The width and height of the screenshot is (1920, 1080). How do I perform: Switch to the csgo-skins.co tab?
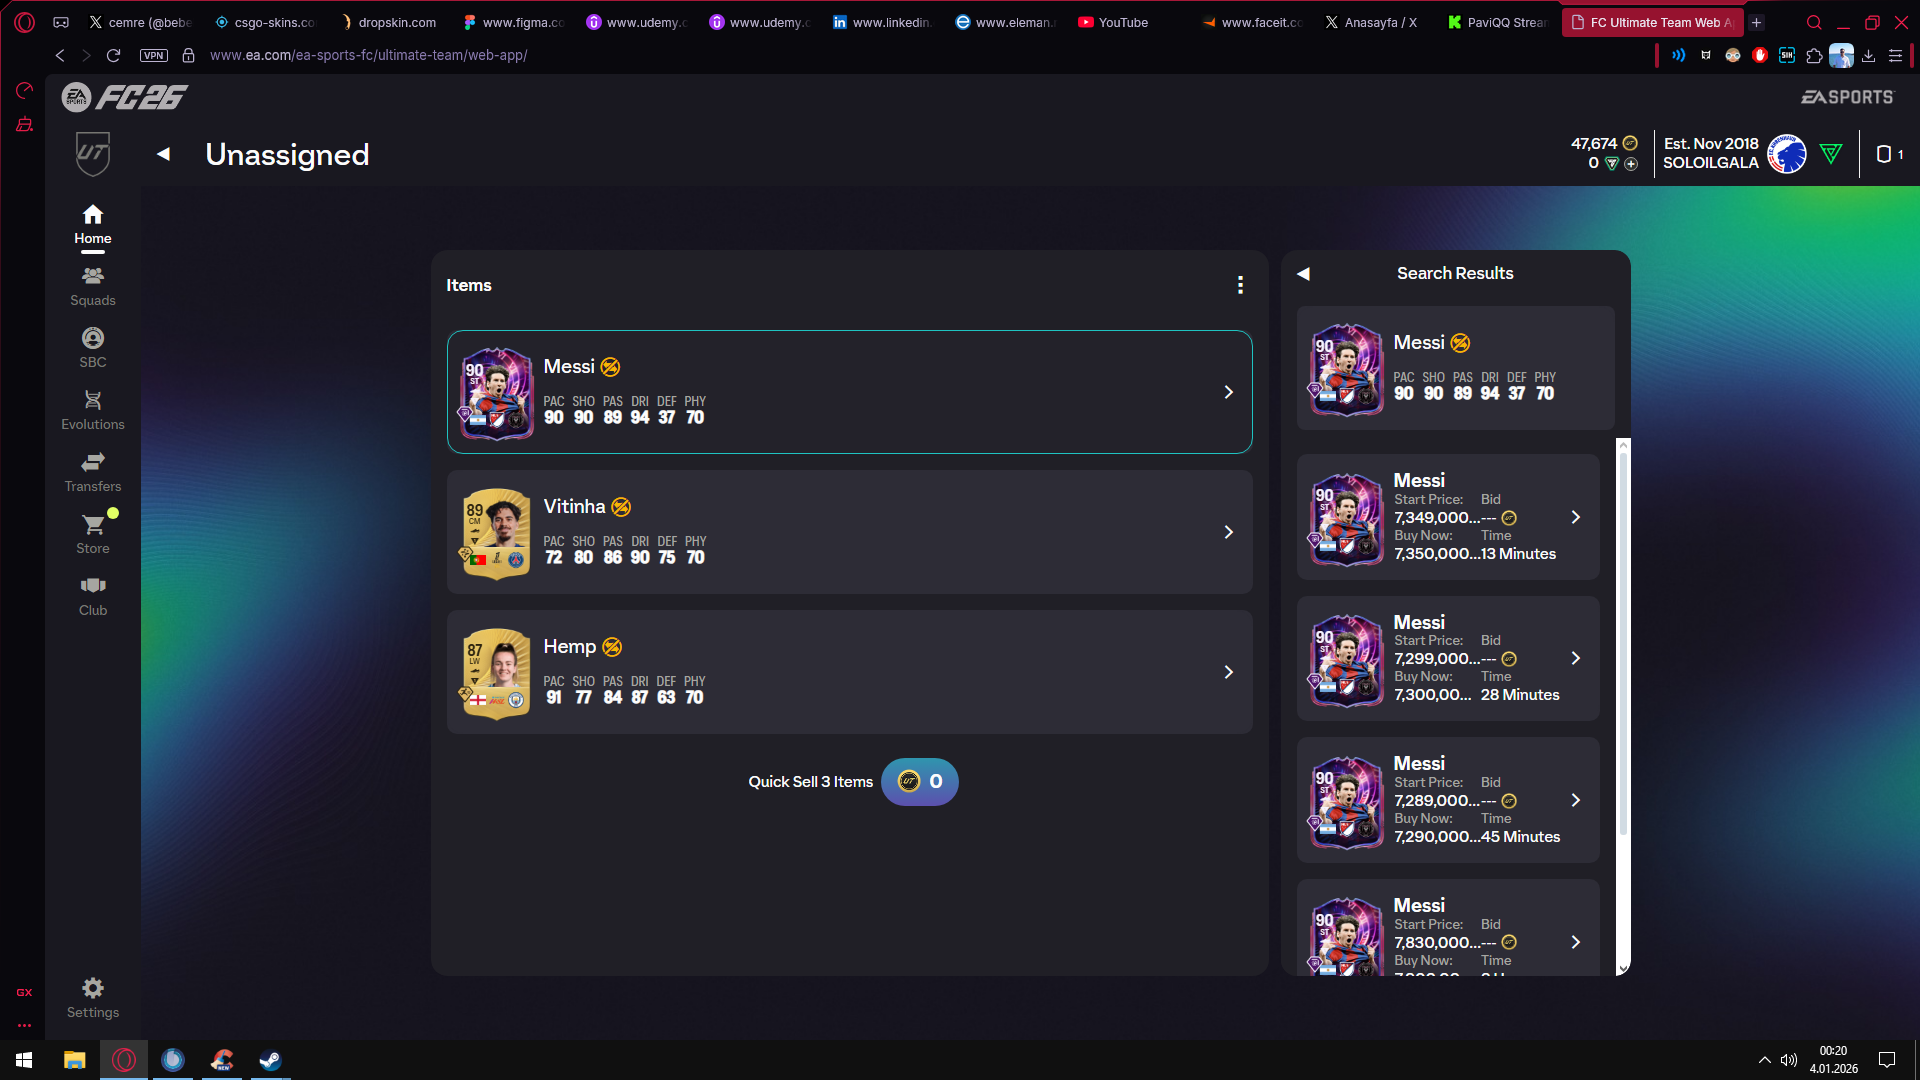click(265, 22)
